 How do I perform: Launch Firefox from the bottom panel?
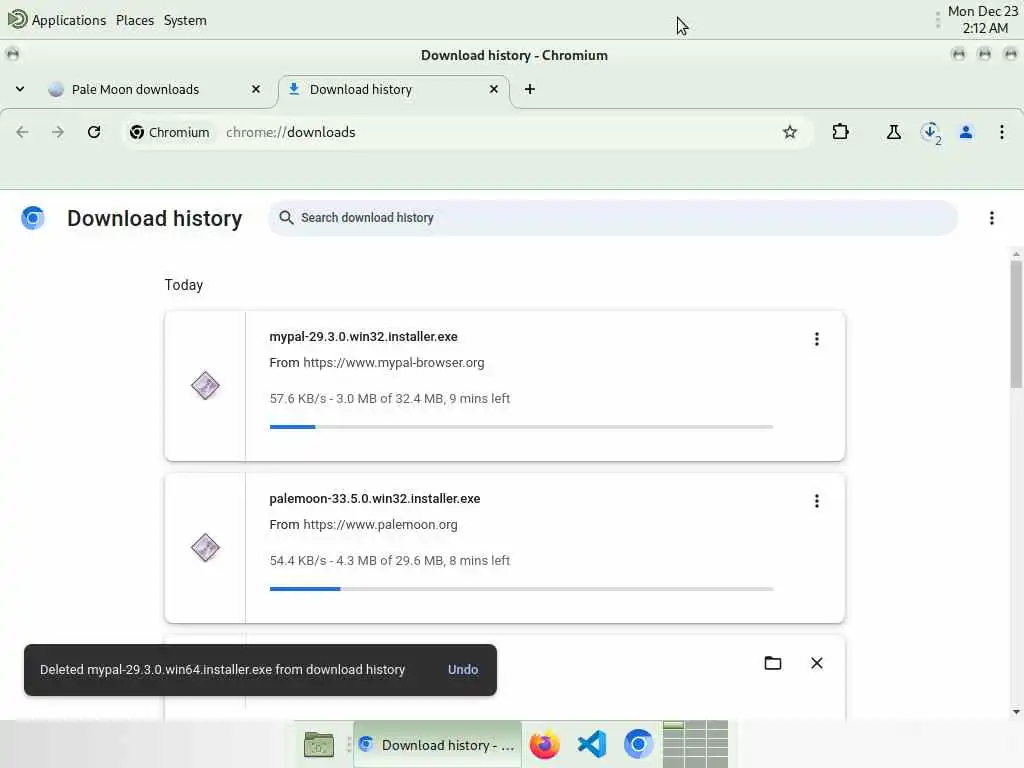point(545,744)
